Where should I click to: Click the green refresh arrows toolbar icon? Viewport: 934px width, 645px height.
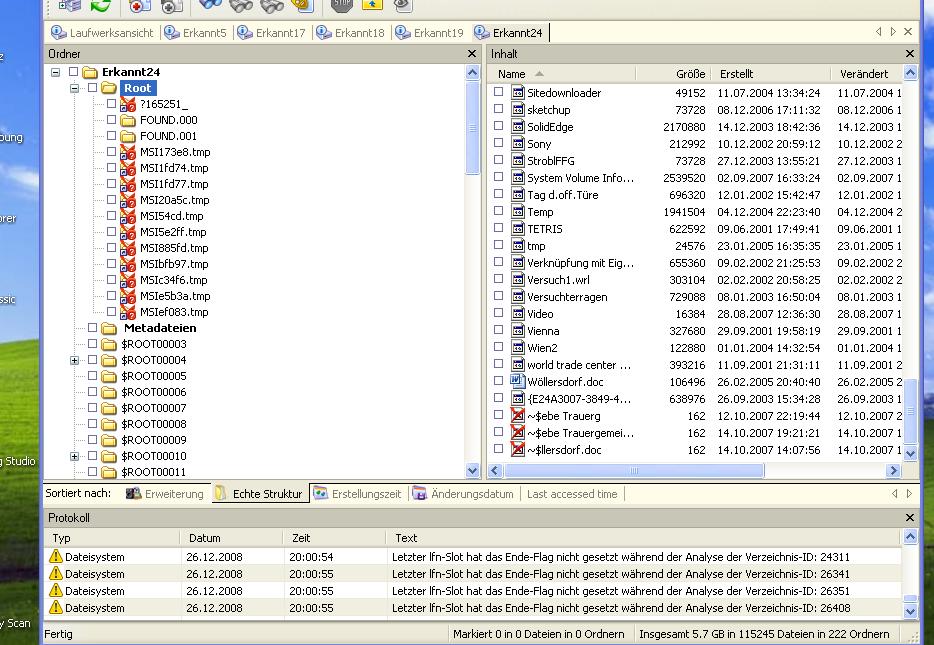click(101, 5)
